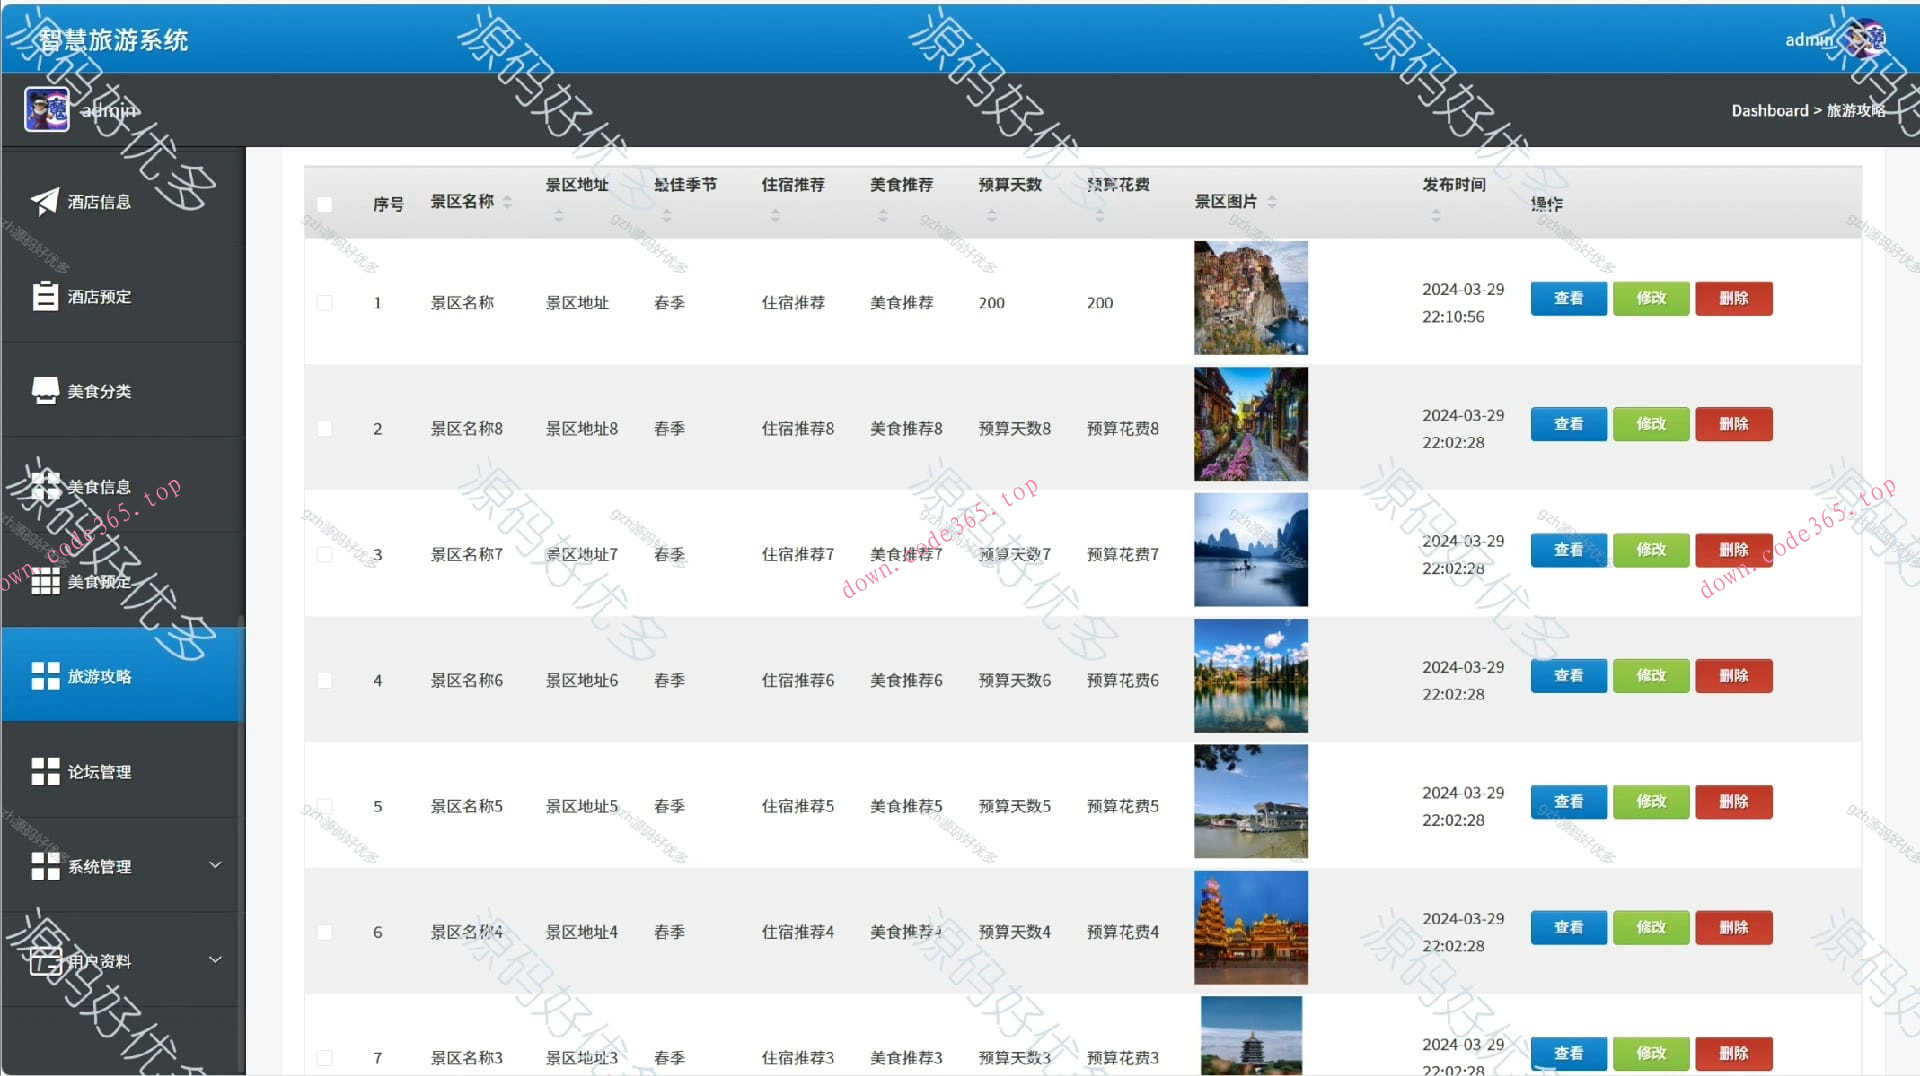The height and width of the screenshot is (1076, 1920).
Task: Click the top-right admin avatar
Action: point(1866,39)
